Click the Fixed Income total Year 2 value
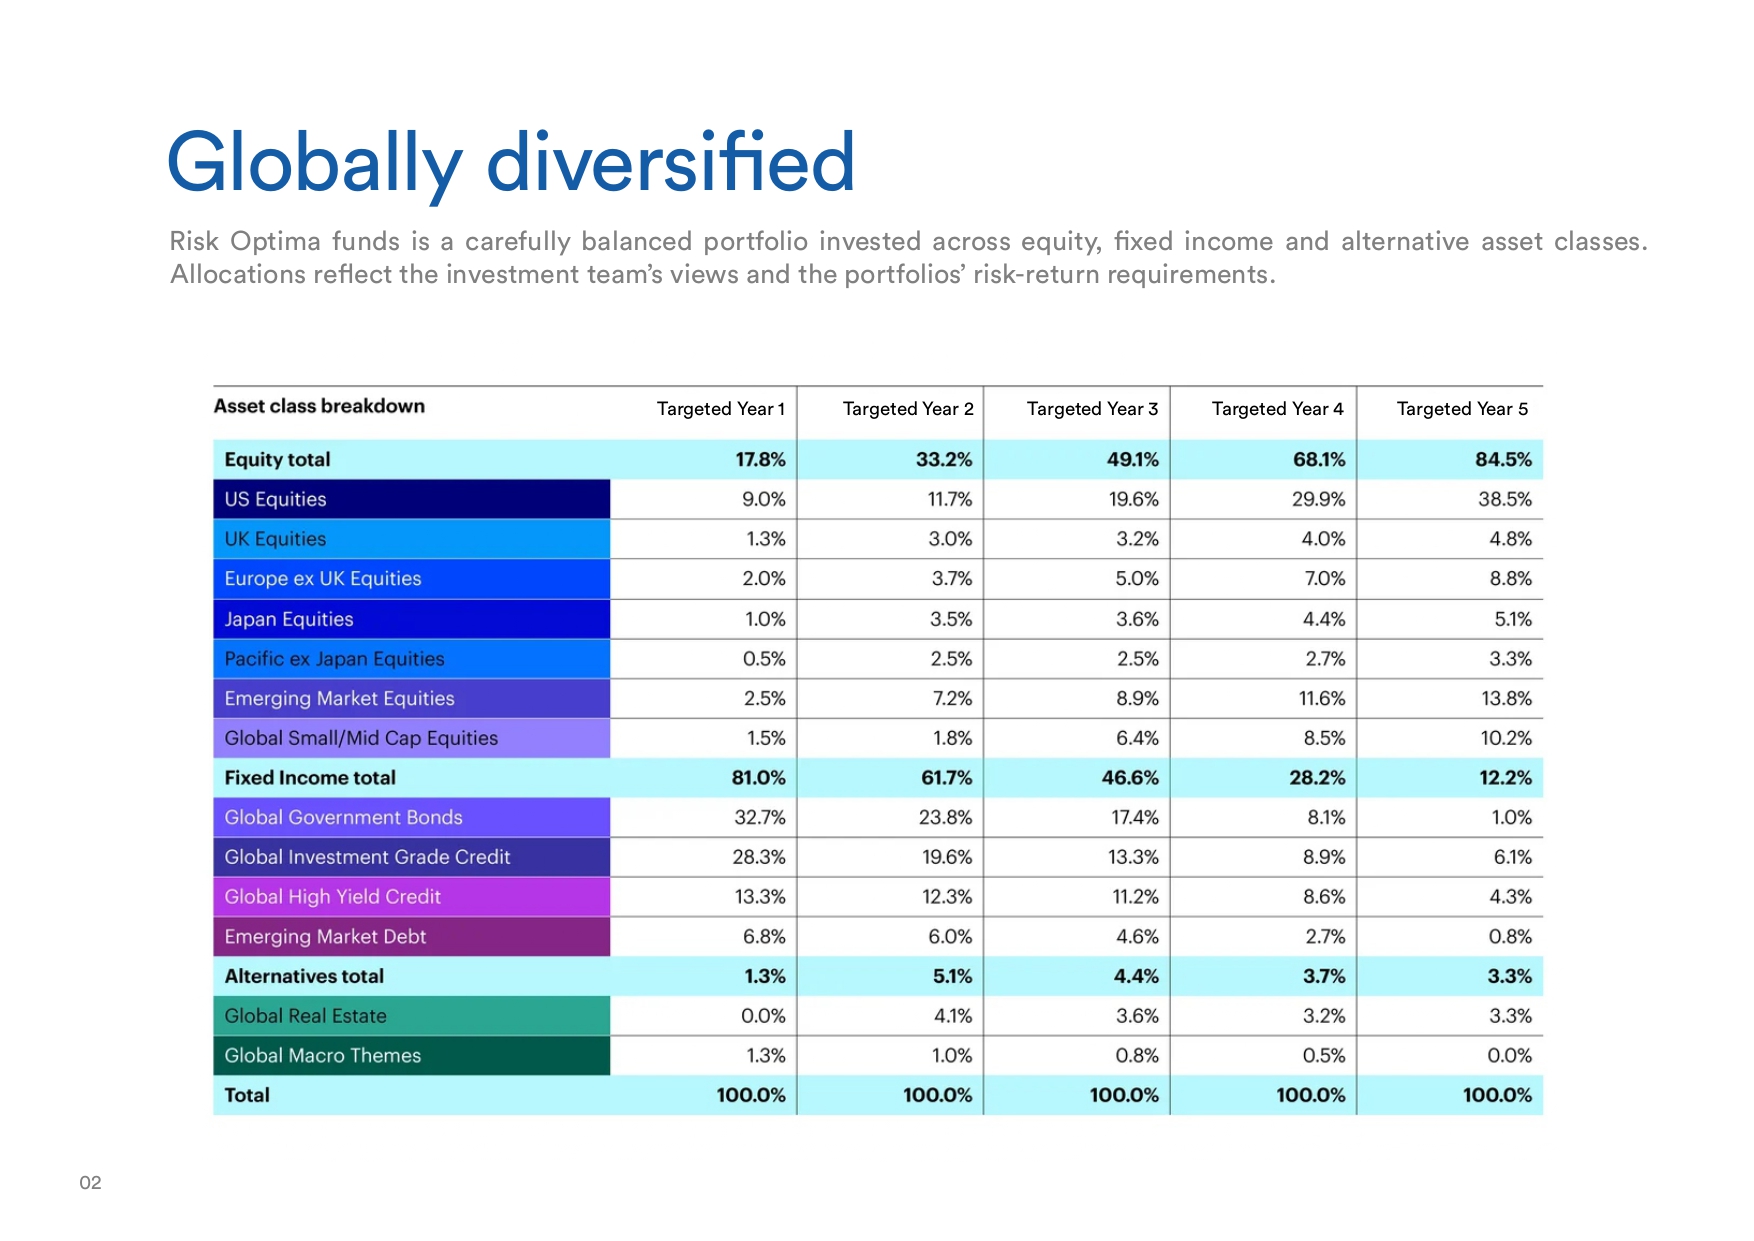This screenshot has width=1754, height=1241. [946, 778]
